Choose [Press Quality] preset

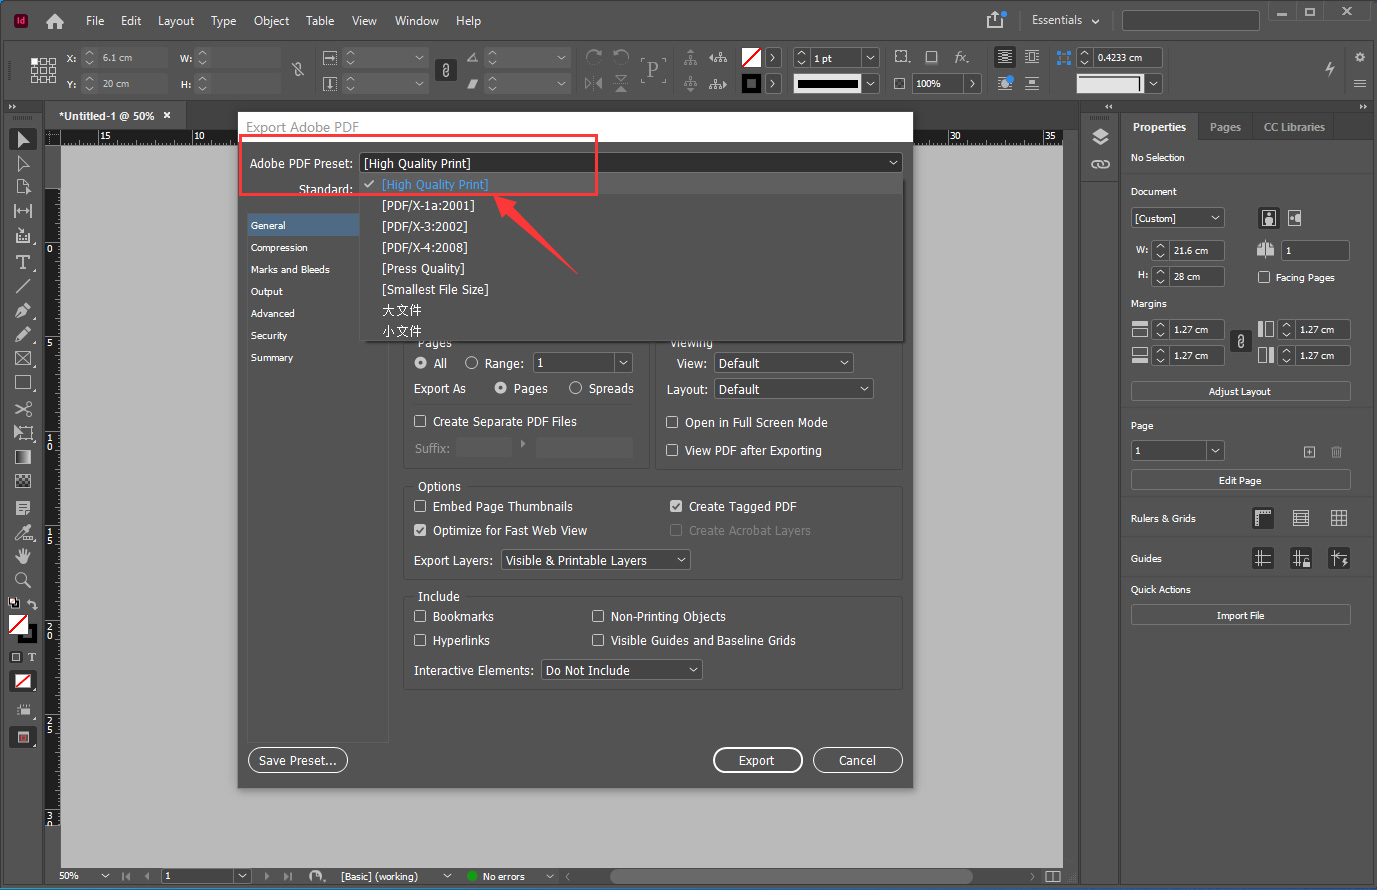point(423,268)
